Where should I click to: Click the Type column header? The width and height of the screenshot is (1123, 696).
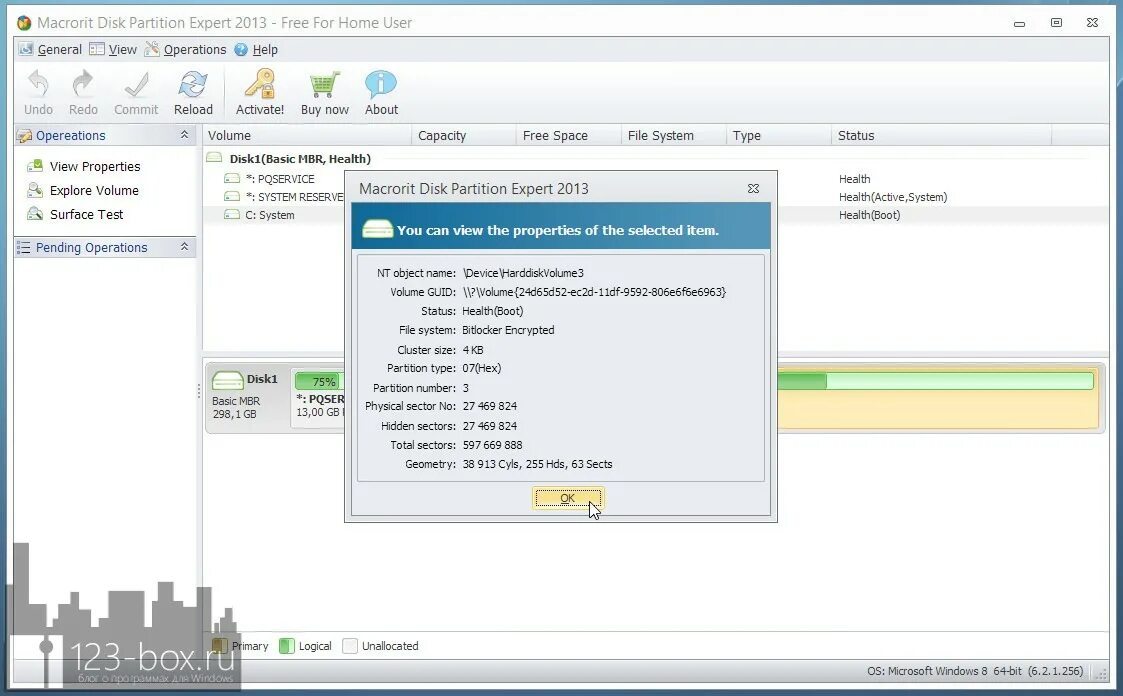pos(778,135)
